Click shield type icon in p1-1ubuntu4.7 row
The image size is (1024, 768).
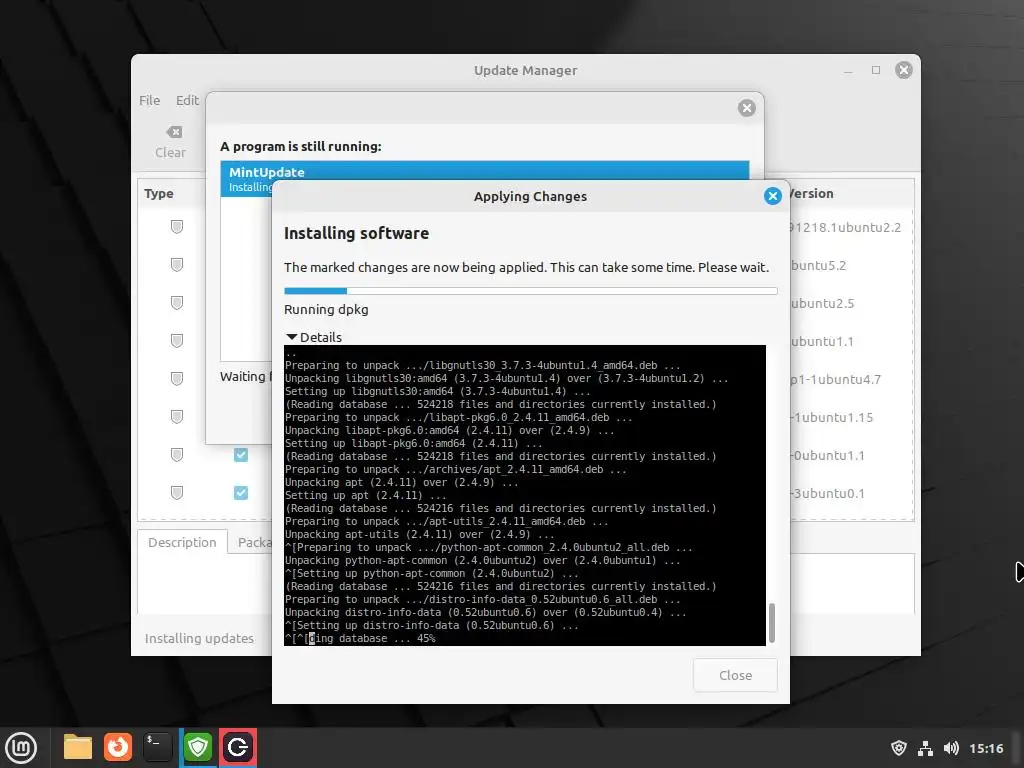tap(177, 378)
